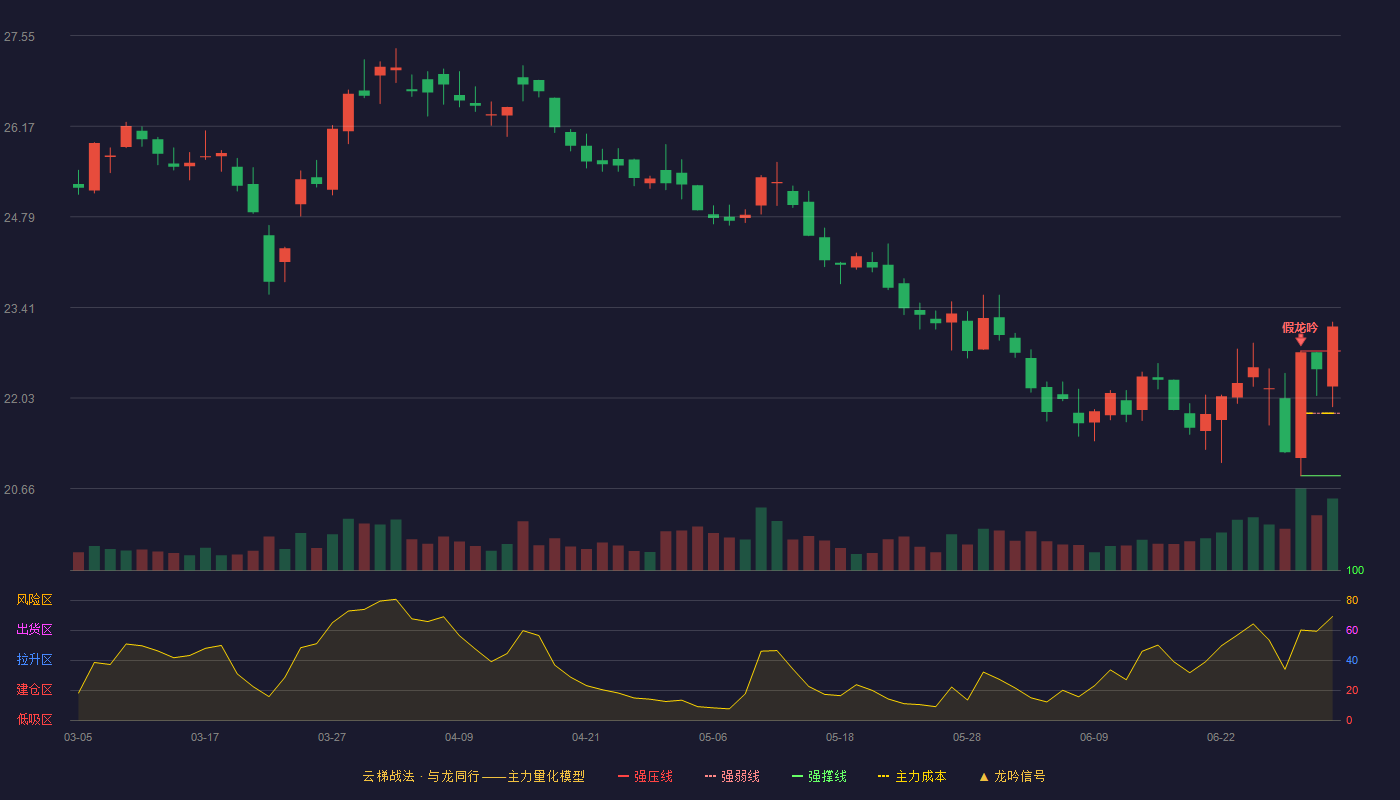Click the red 假龙吟 arrow marker

1301,341
